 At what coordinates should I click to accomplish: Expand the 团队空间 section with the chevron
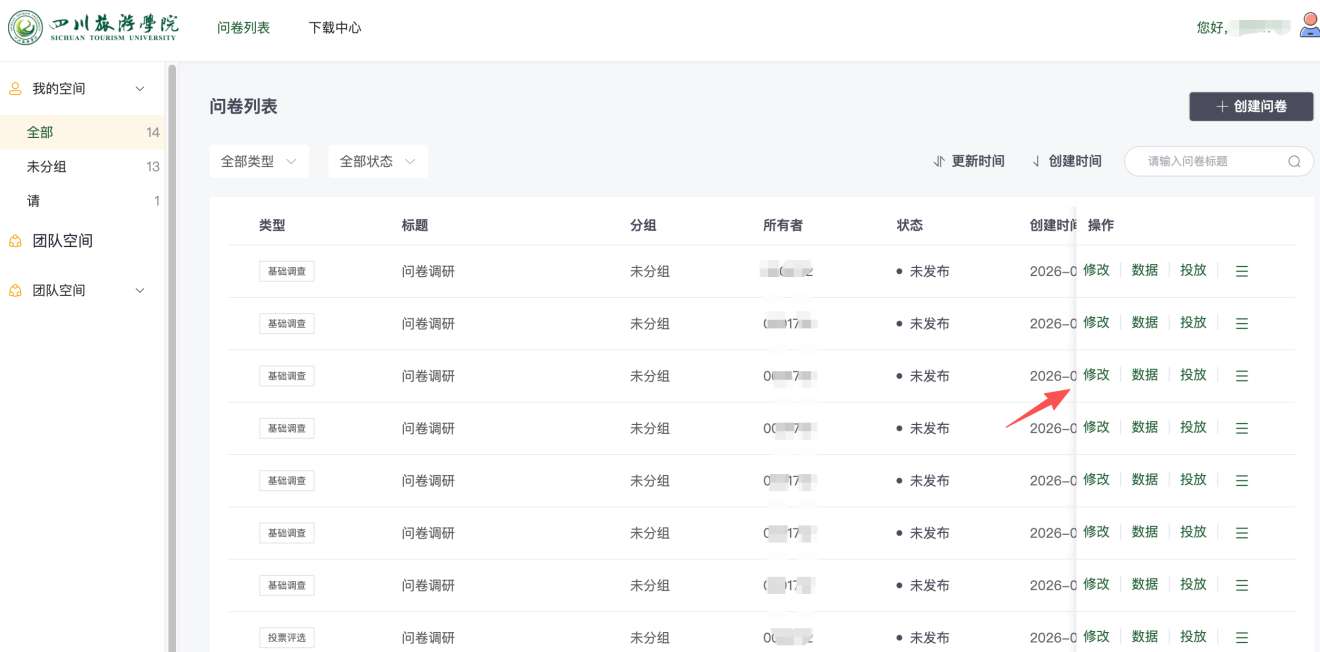140,291
